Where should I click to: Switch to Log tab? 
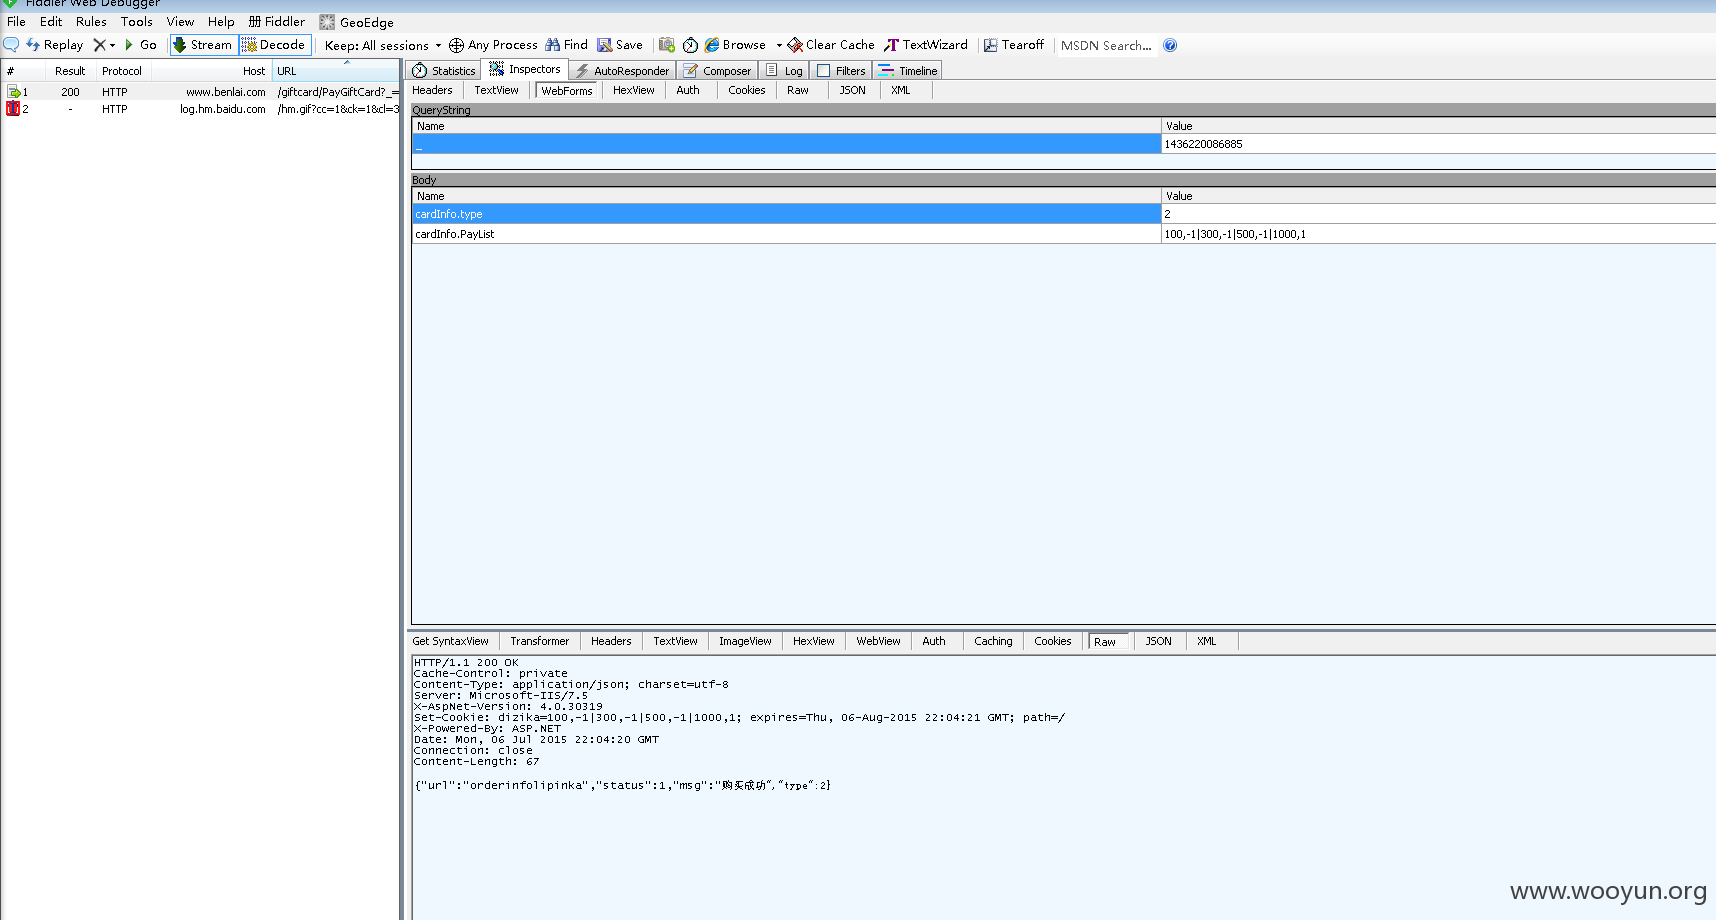[x=784, y=70]
